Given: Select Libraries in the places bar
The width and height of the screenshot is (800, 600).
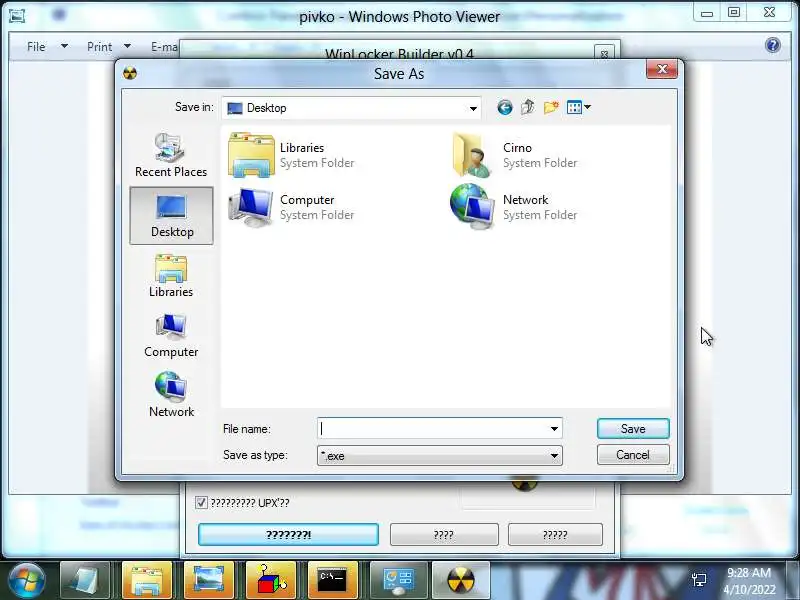Looking at the screenshot, I should [x=171, y=276].
